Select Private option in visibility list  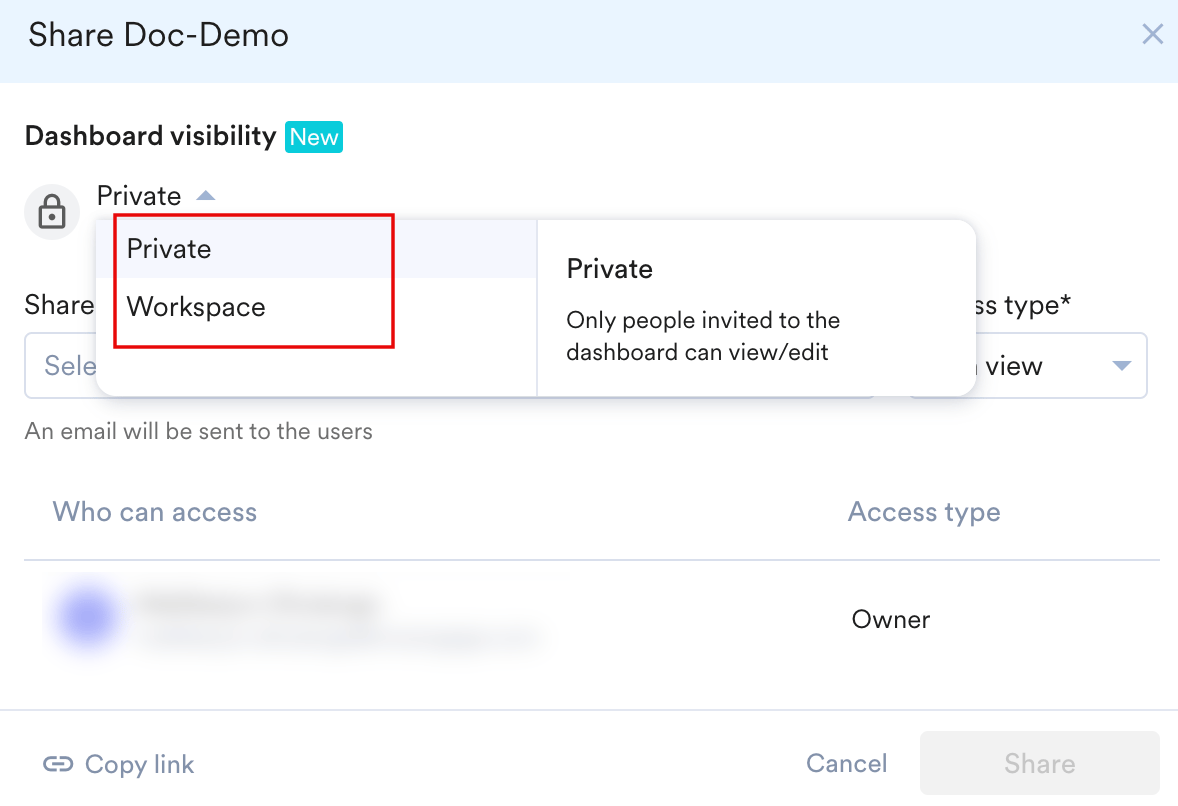(316, 249)
